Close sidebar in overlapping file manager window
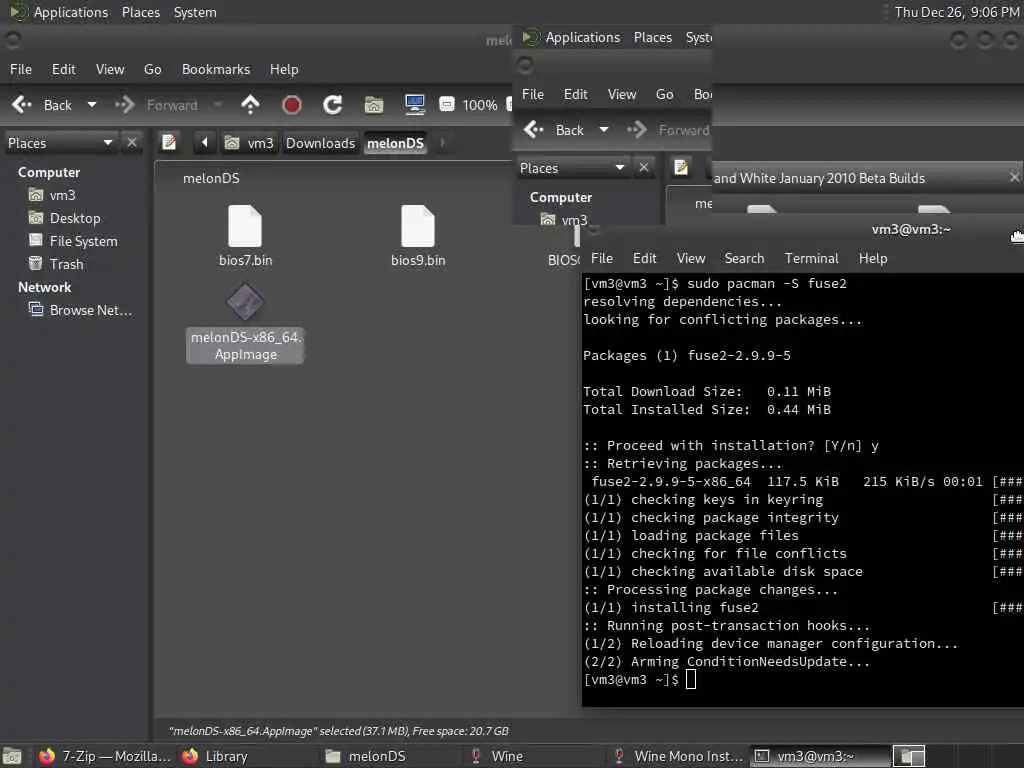 644,167
